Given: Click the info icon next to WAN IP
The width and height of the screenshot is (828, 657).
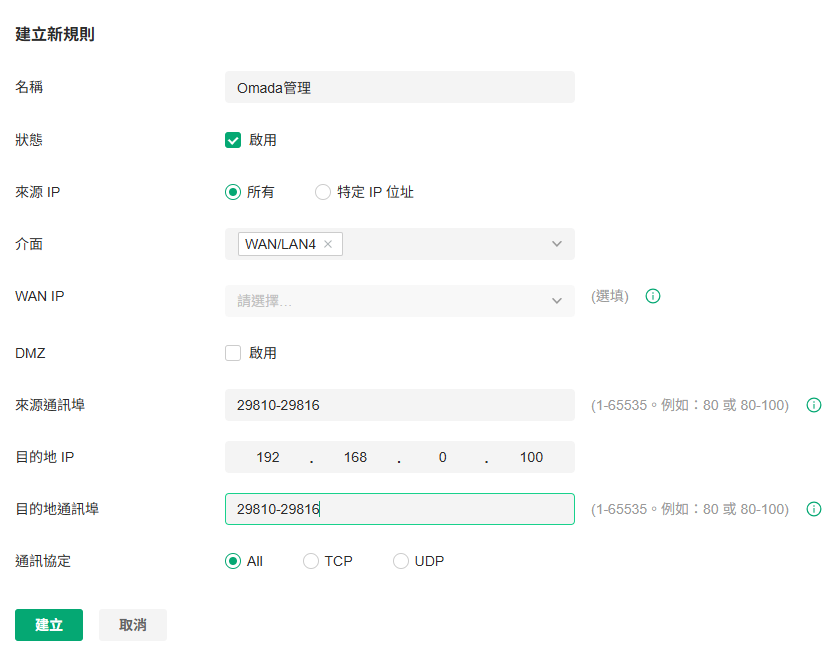Looking at the screenshot, I should [653, 296].
